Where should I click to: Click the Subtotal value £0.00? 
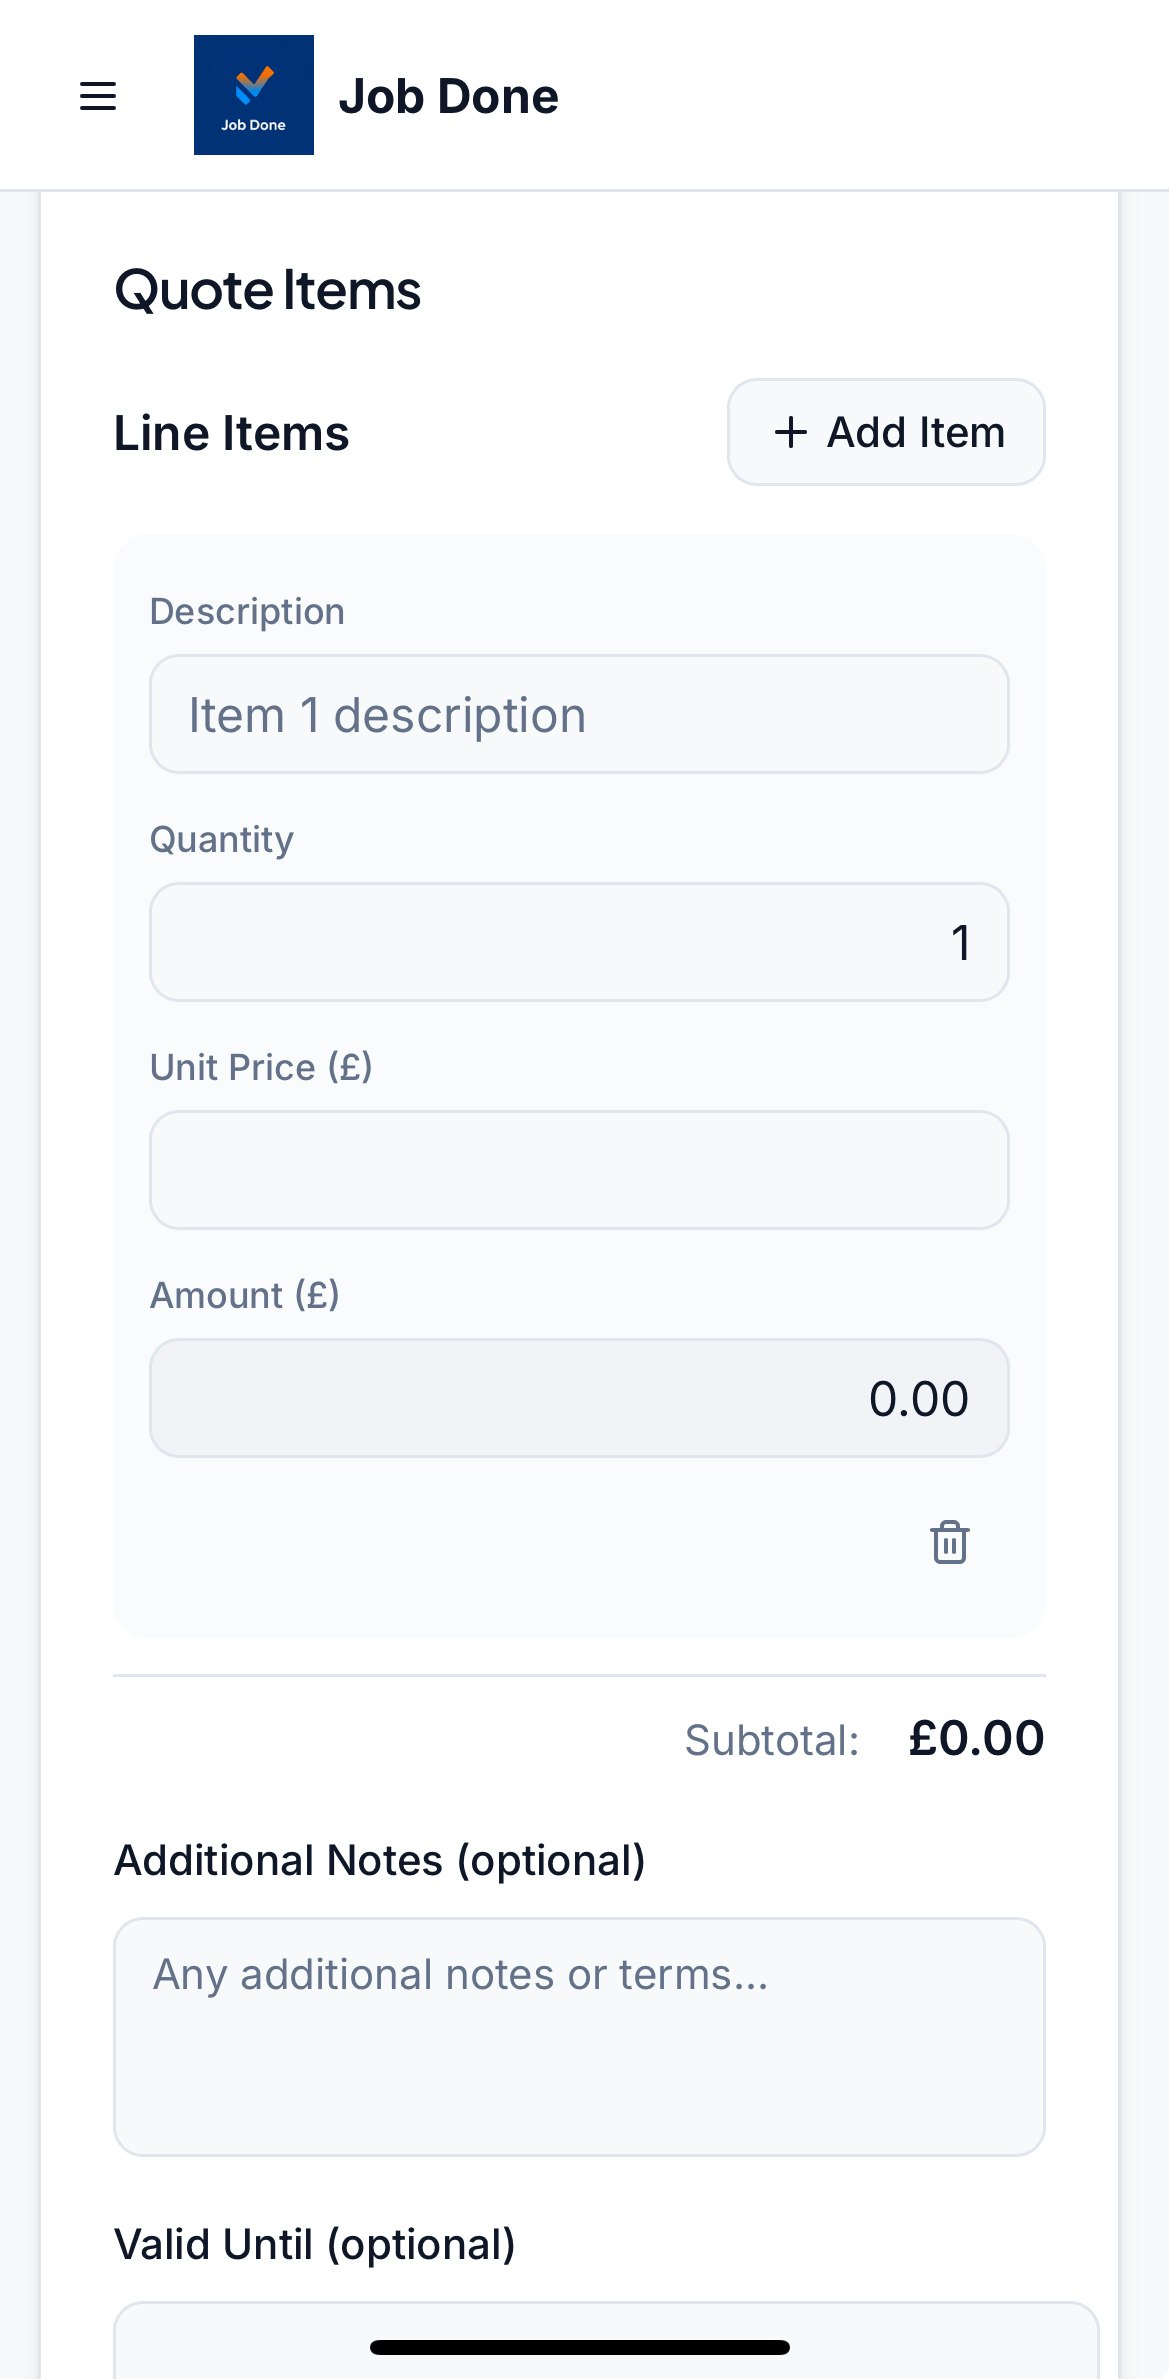point(976,1738)
